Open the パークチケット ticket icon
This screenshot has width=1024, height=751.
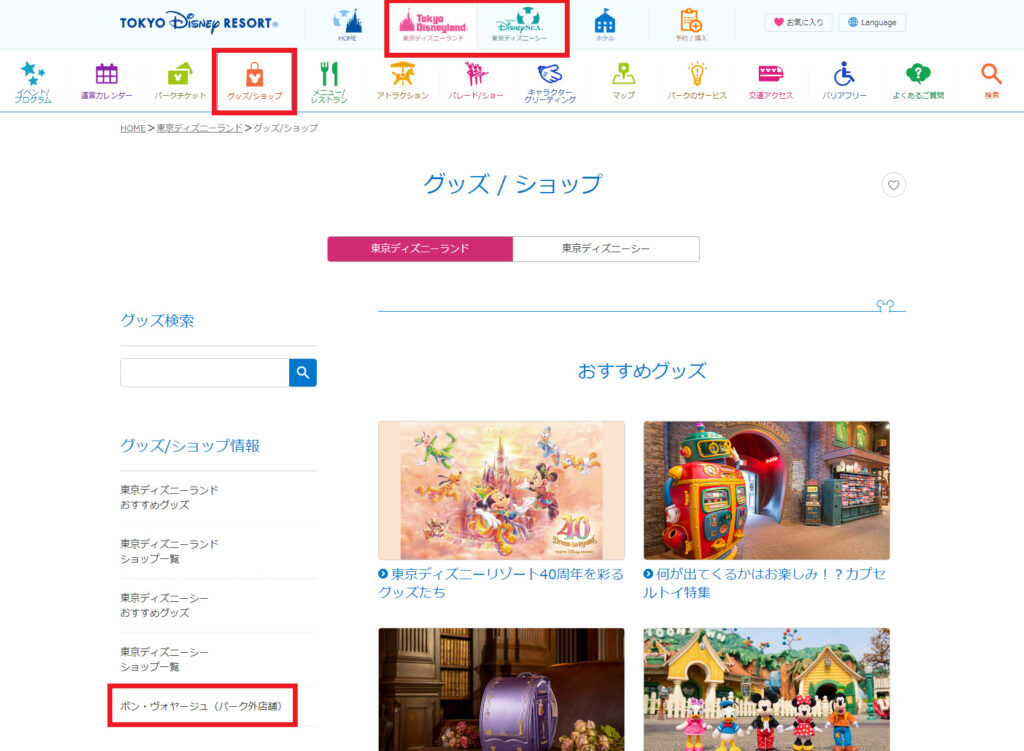[180, 82]
